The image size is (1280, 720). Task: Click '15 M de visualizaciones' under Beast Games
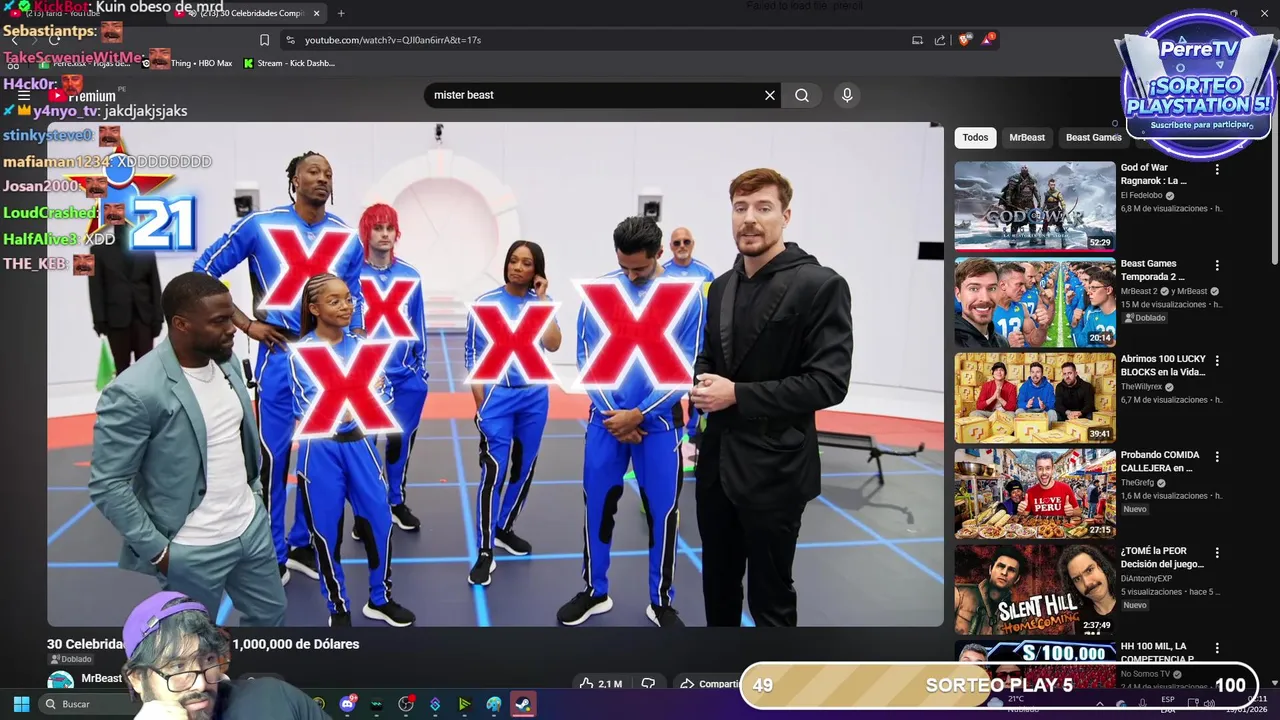1164,304
